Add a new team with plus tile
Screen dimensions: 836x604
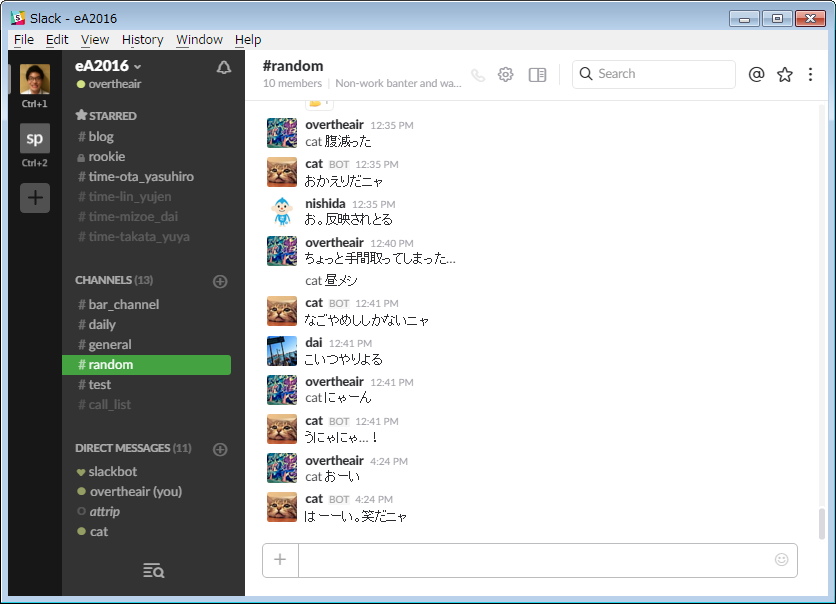click(35, 198)
